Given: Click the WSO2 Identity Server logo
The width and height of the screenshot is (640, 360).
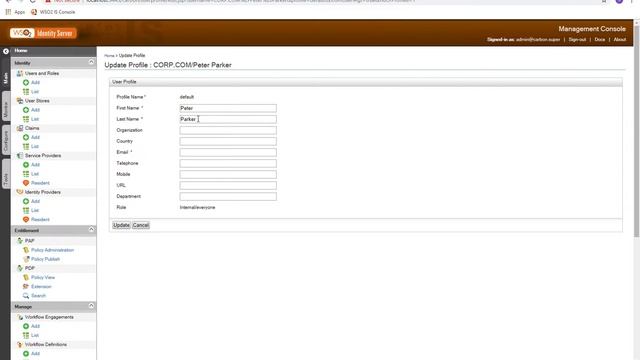Looking at the screenshot, I should pyautogui.click(x=43, y=33).
